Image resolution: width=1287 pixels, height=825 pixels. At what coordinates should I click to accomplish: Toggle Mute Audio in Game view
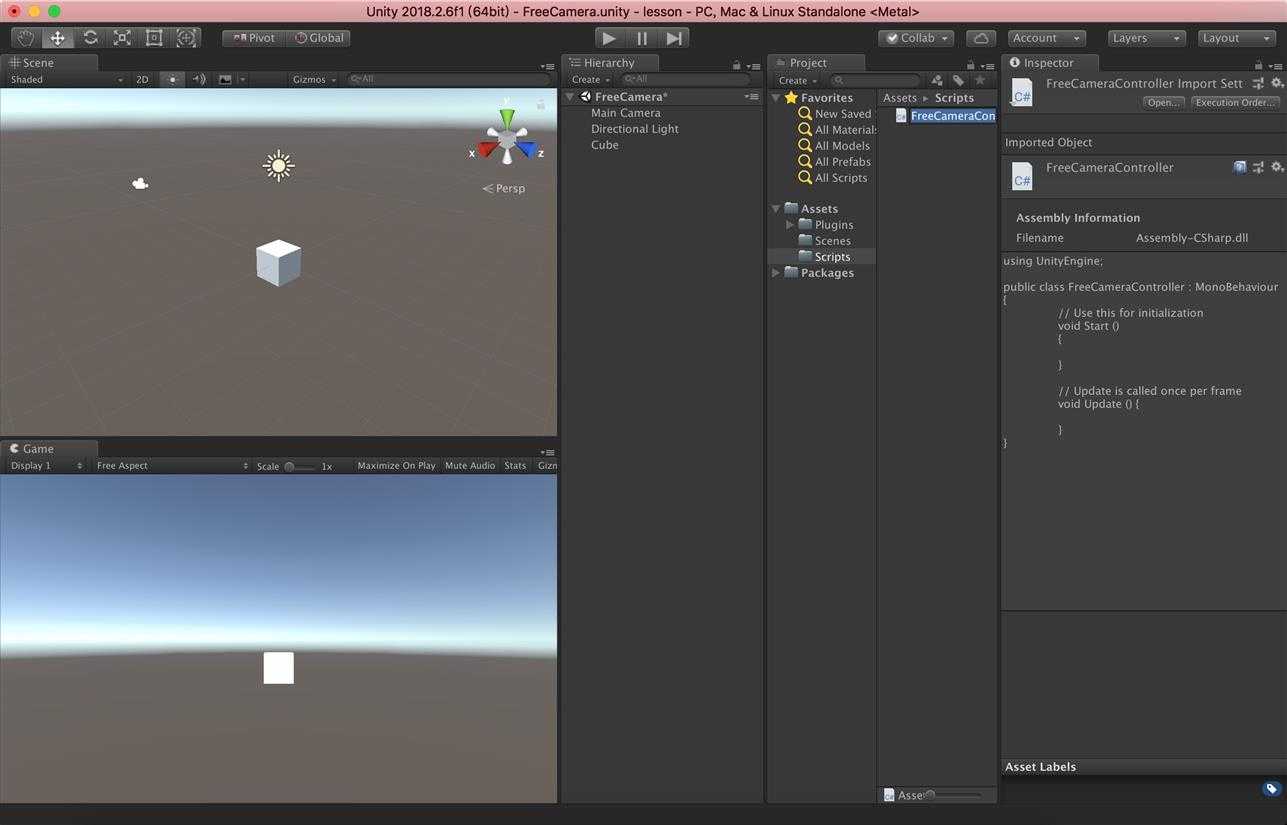click(x=470, y=466)
